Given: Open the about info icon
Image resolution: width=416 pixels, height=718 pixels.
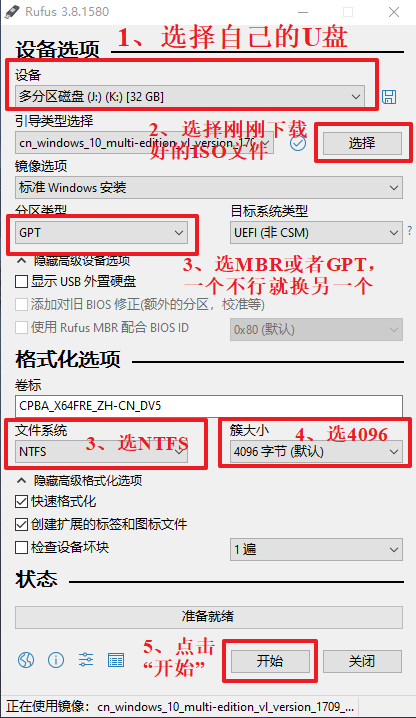Looking at the screenshot, I should pyautogui.click(x=56, y=660).
